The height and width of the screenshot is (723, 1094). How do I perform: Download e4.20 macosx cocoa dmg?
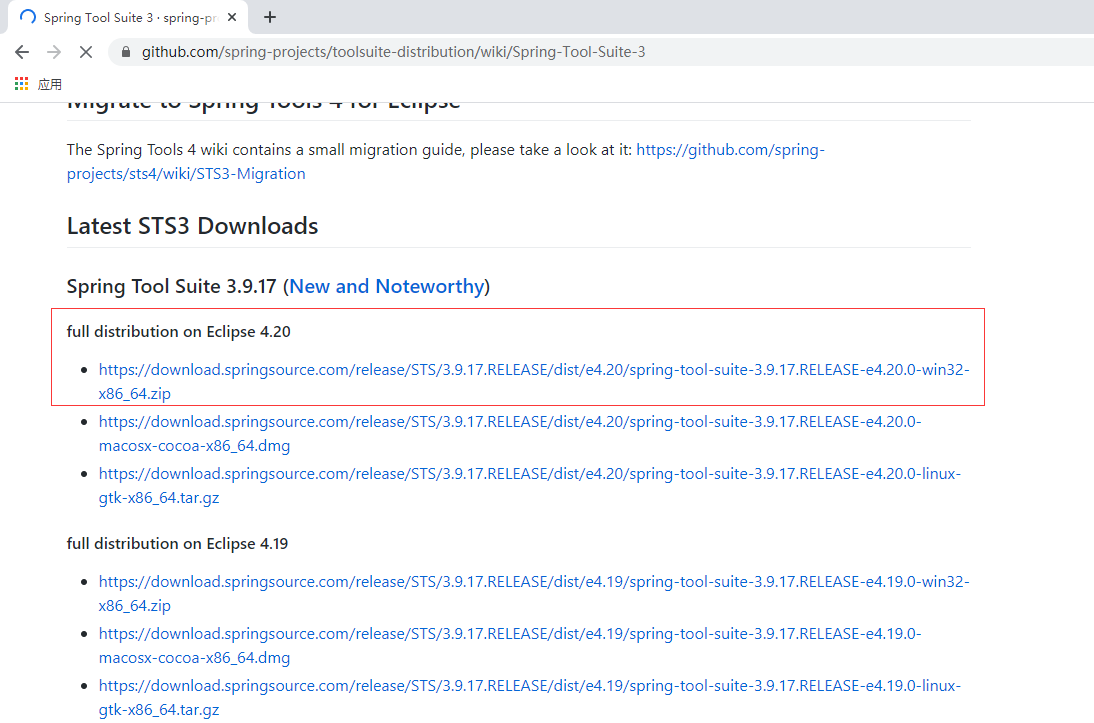coord(510,433)
